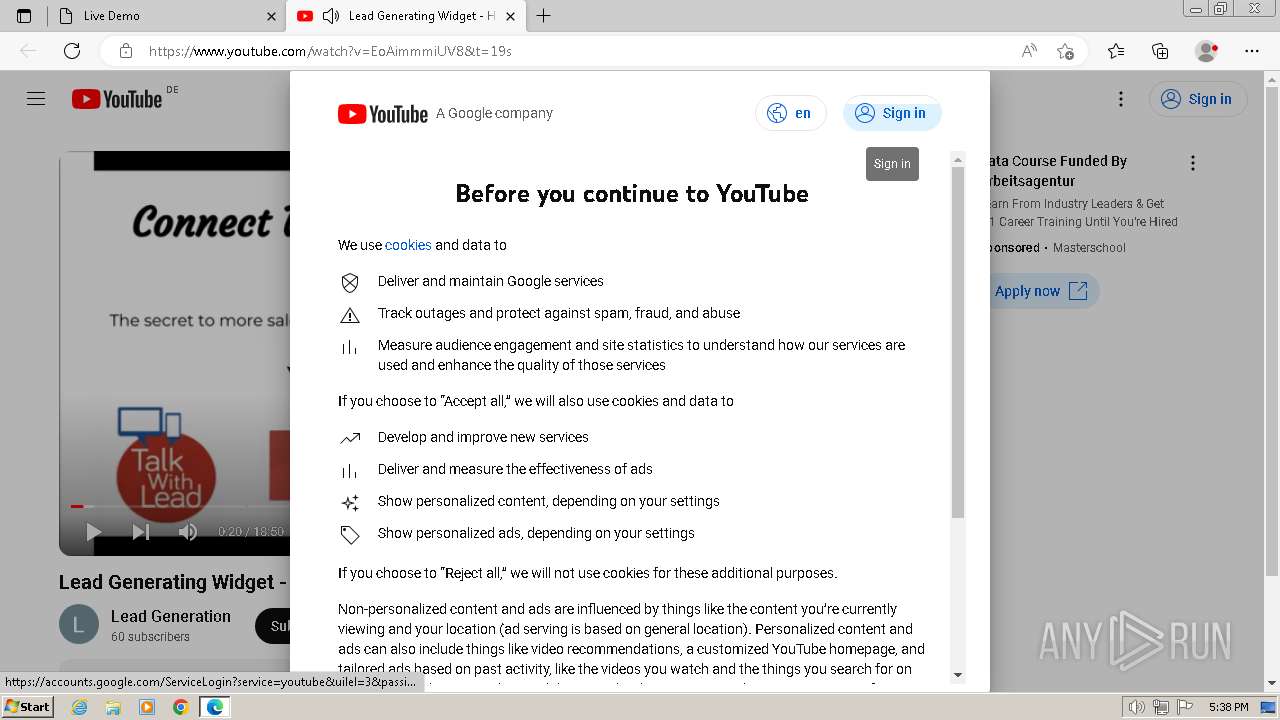Click the dialog scrollbar down arrow
The height and width of the screenshot is (720, 1280).
tap(958, 675)
